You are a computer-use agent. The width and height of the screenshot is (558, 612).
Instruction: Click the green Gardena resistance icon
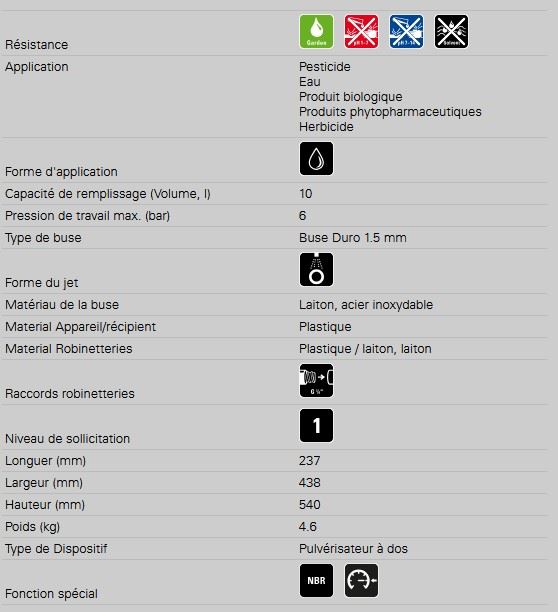click(316, 32)
